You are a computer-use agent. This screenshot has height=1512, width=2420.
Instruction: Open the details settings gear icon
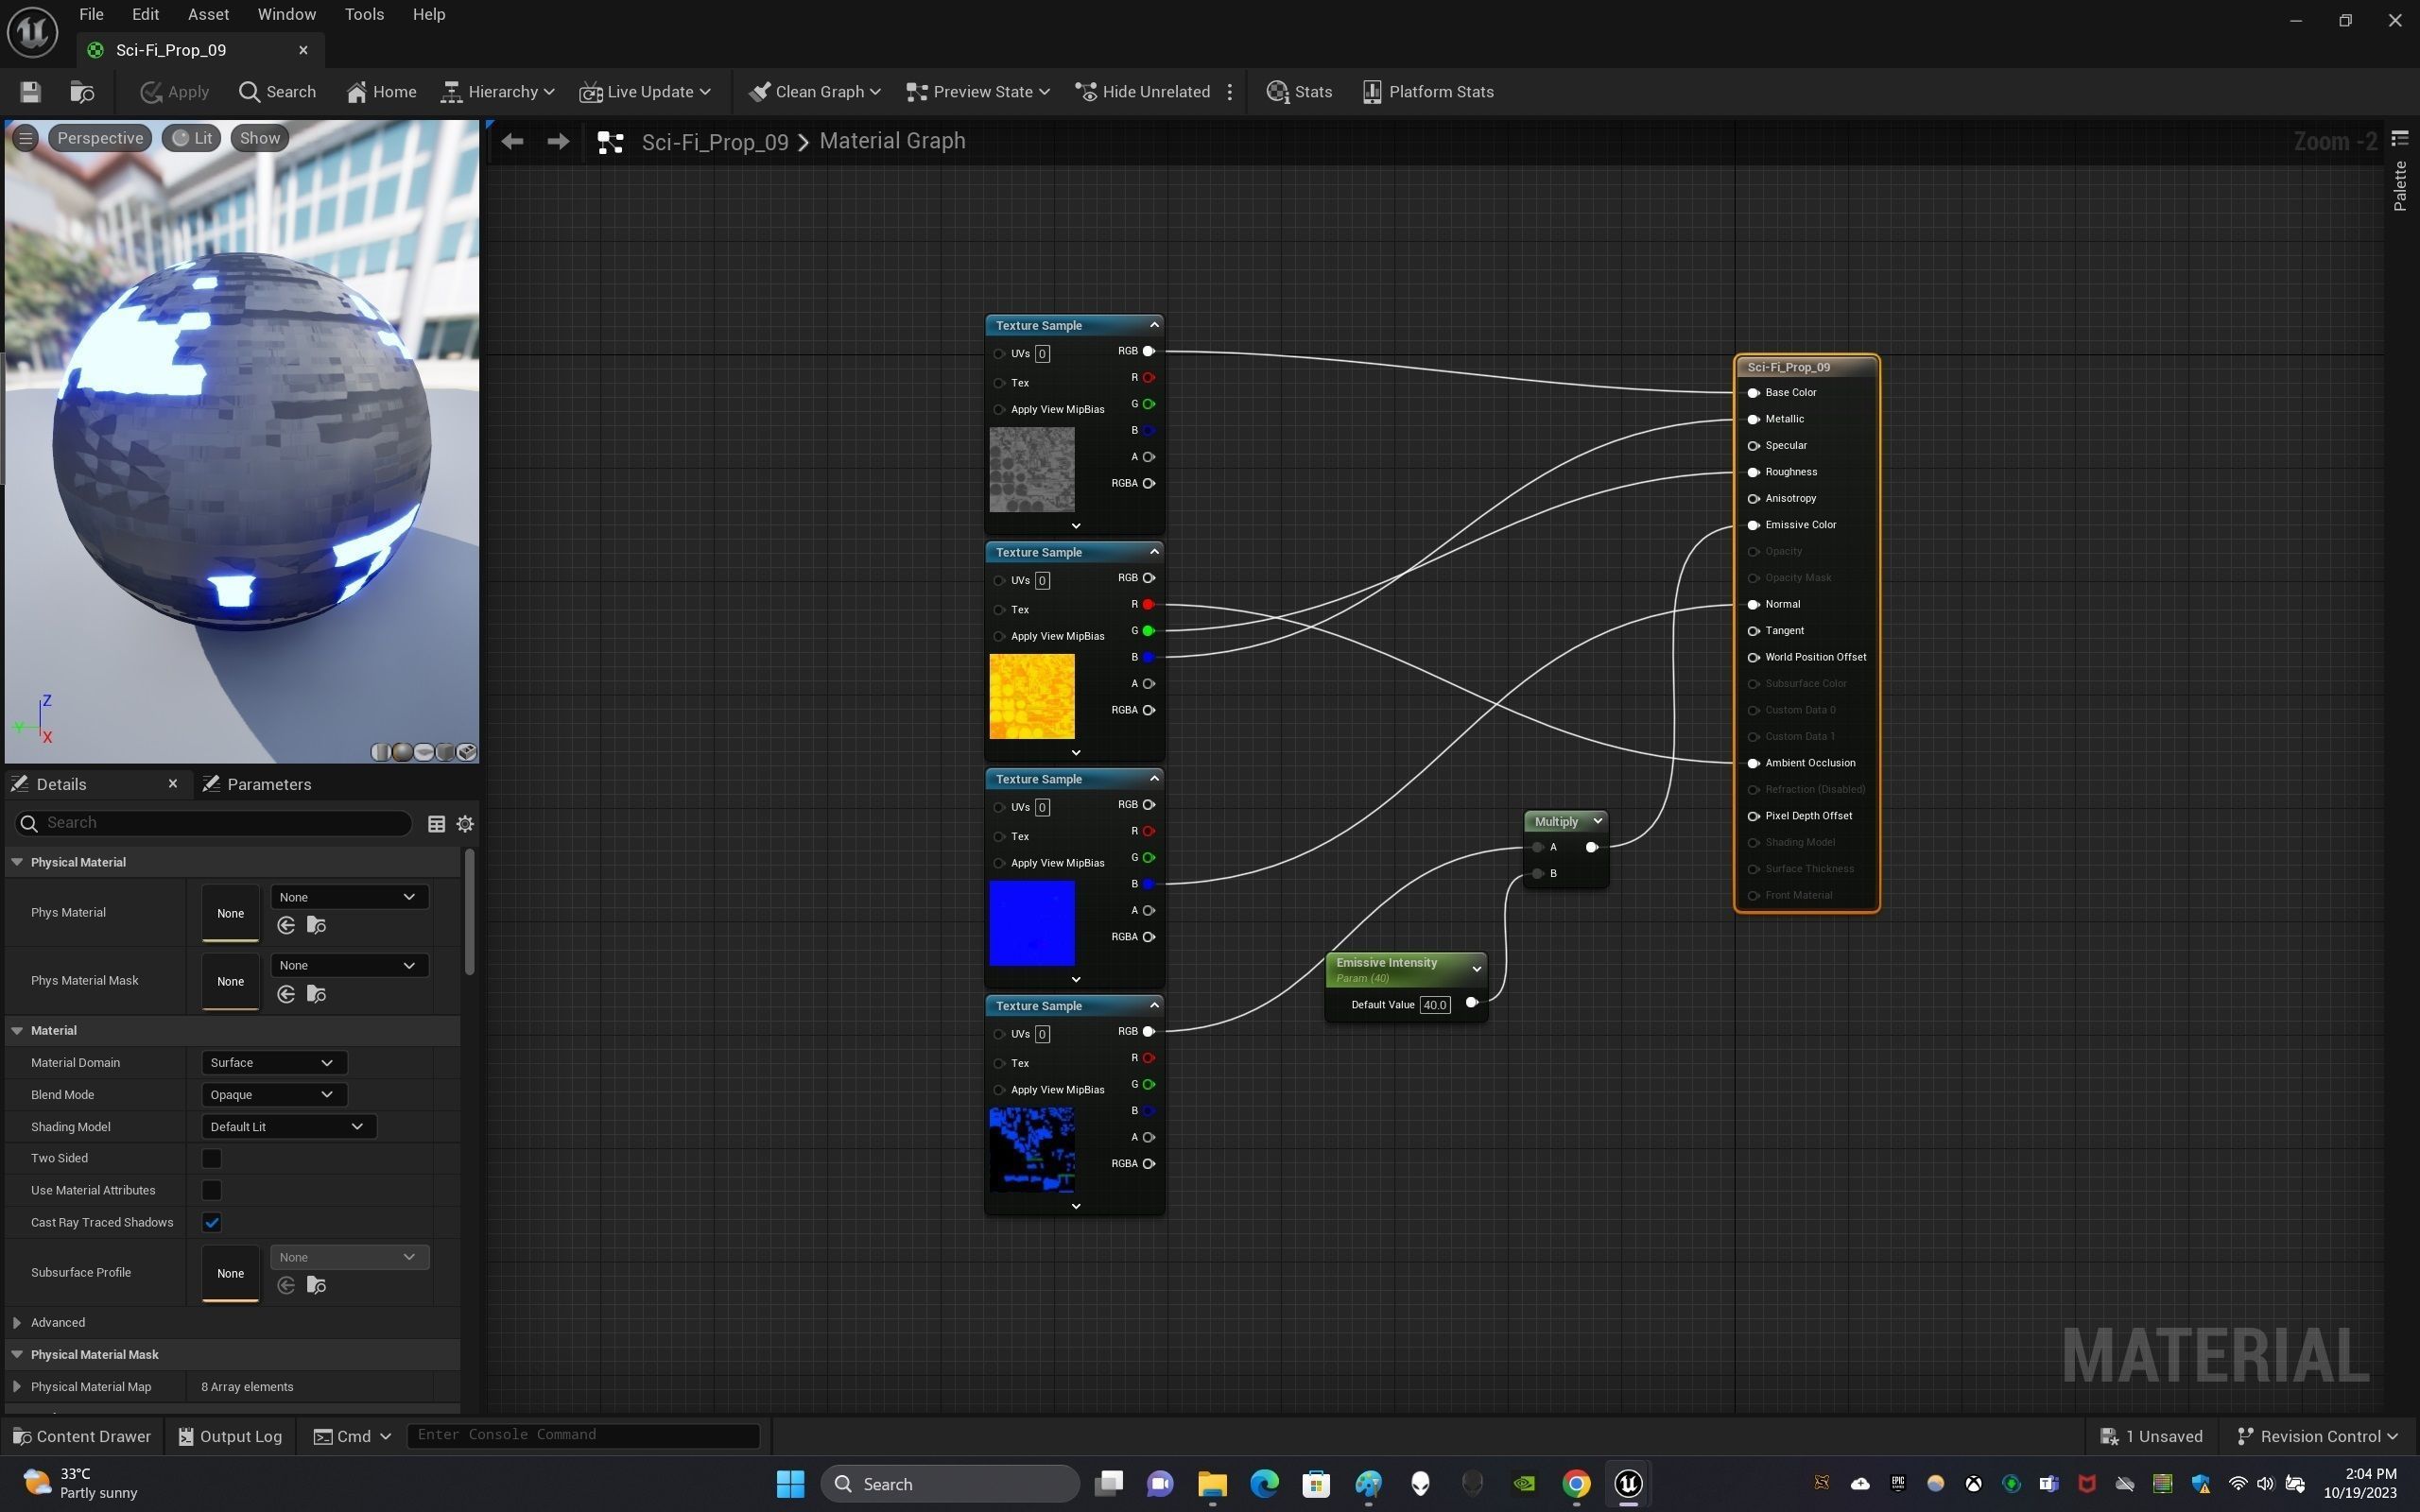(465, 824)
